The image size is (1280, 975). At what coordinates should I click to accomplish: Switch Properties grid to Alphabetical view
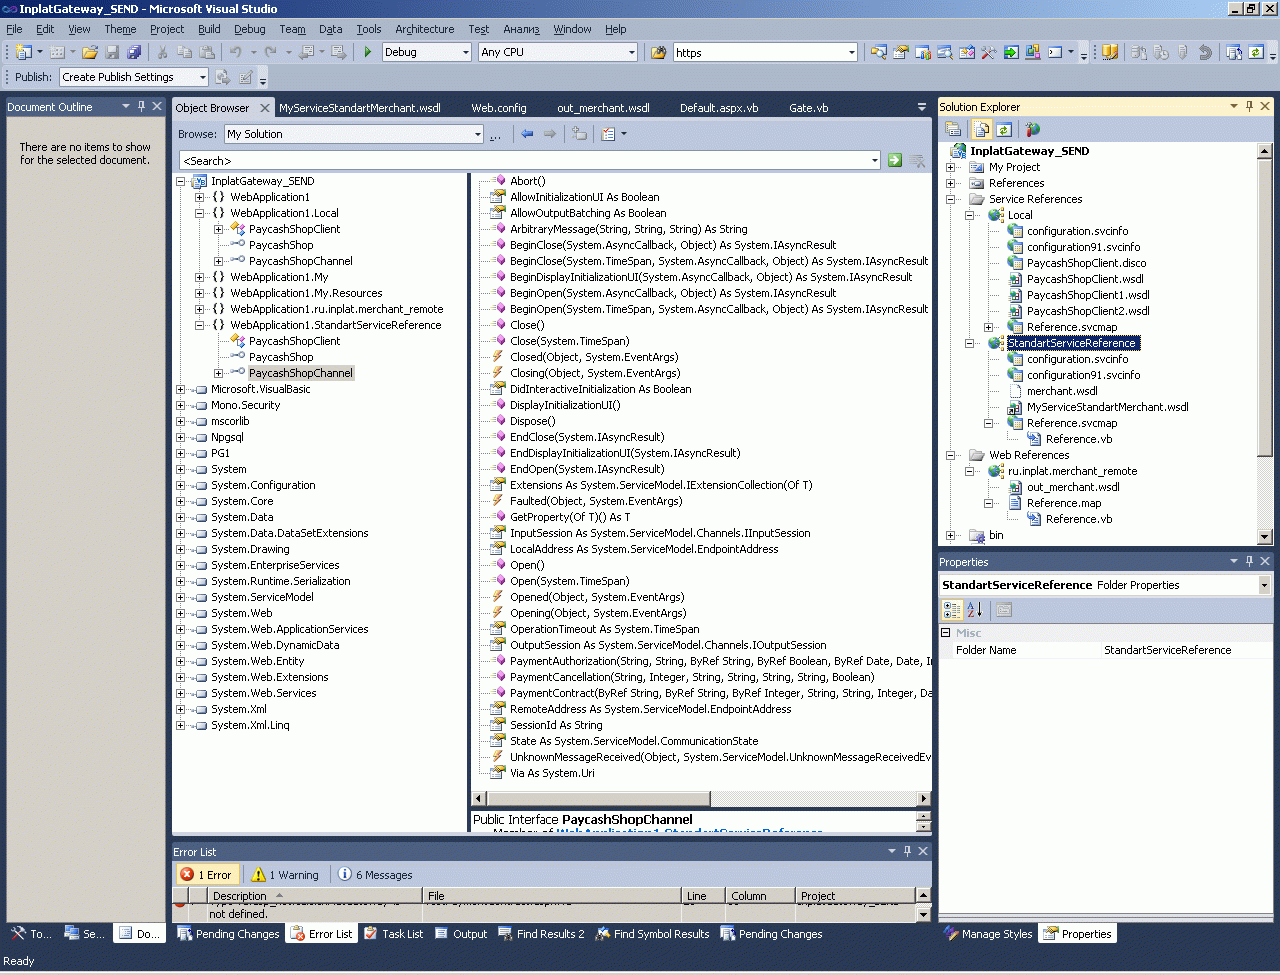(x=974, y=610)
